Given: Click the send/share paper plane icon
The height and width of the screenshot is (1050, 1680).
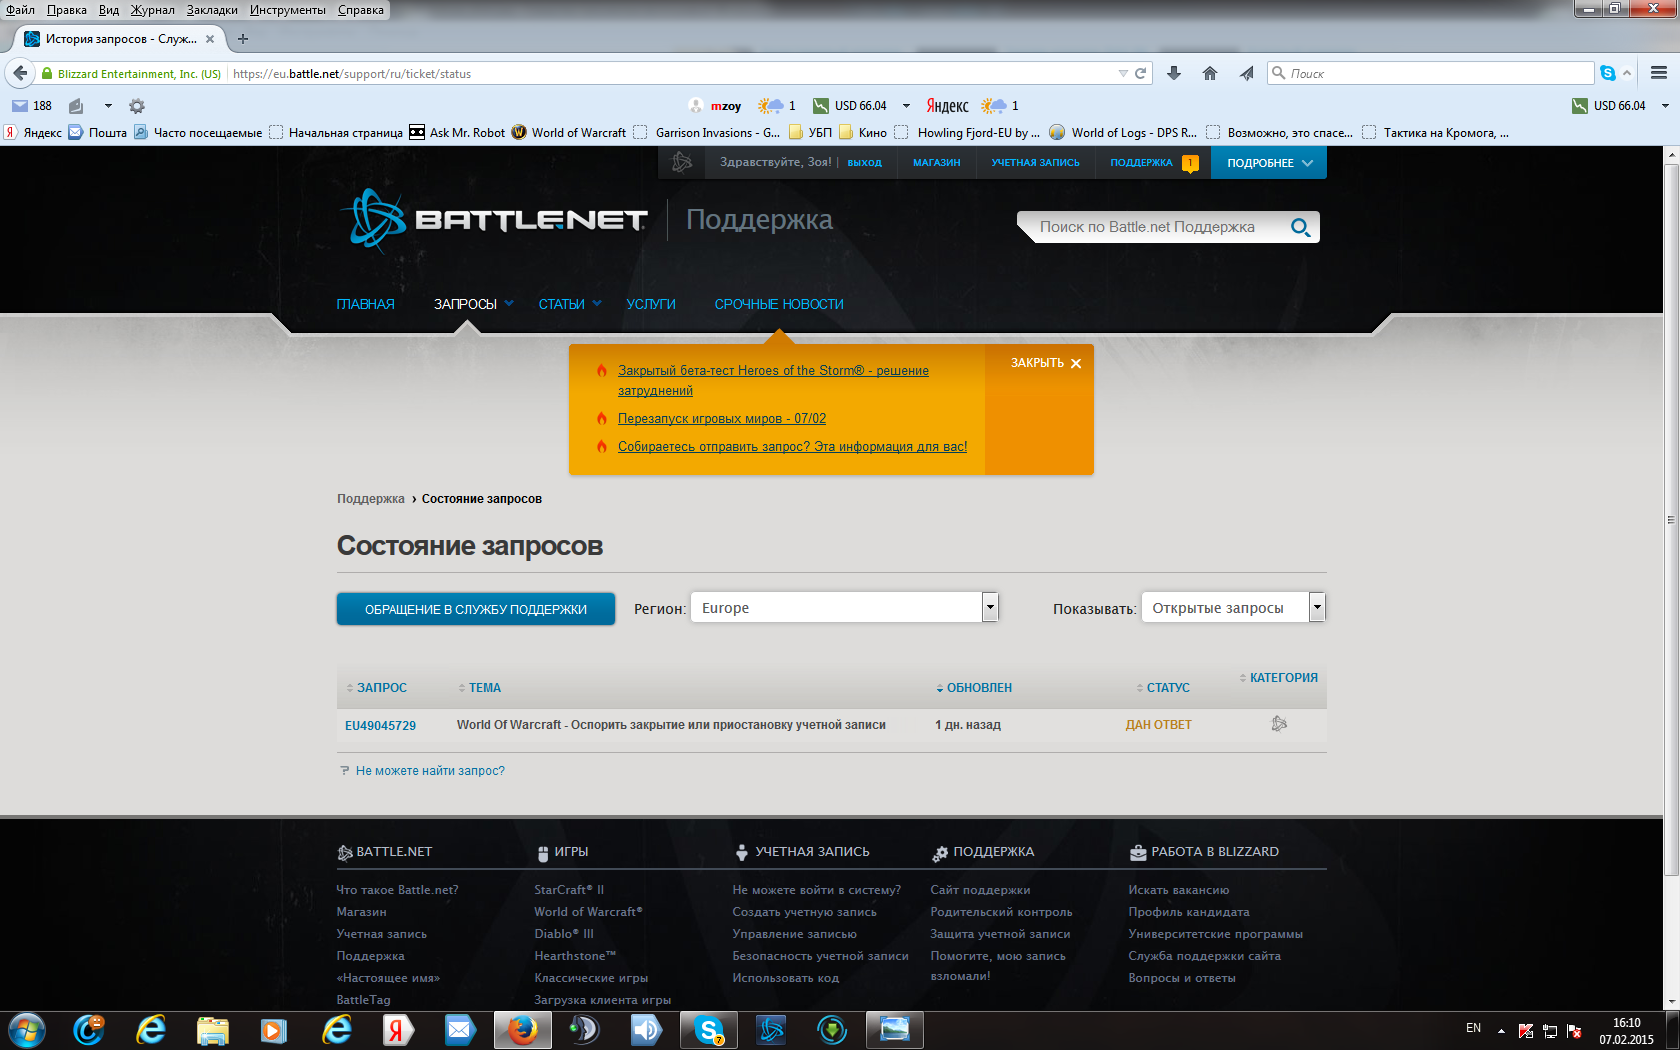Looking at the screenshot, I should point(1246,73).
